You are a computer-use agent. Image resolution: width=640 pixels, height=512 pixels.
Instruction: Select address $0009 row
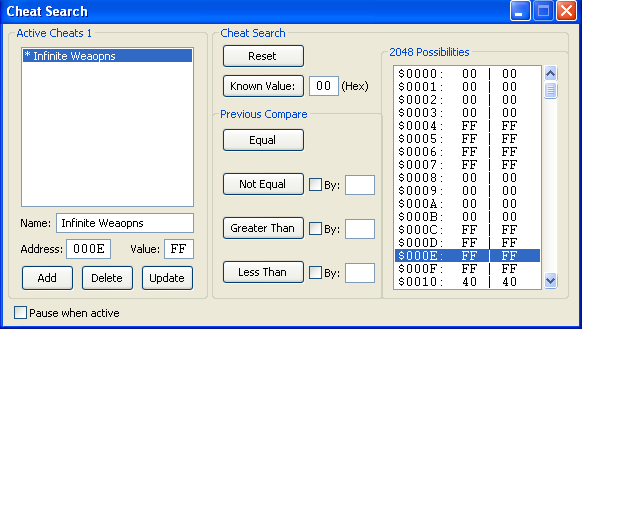tap(467, 191)
